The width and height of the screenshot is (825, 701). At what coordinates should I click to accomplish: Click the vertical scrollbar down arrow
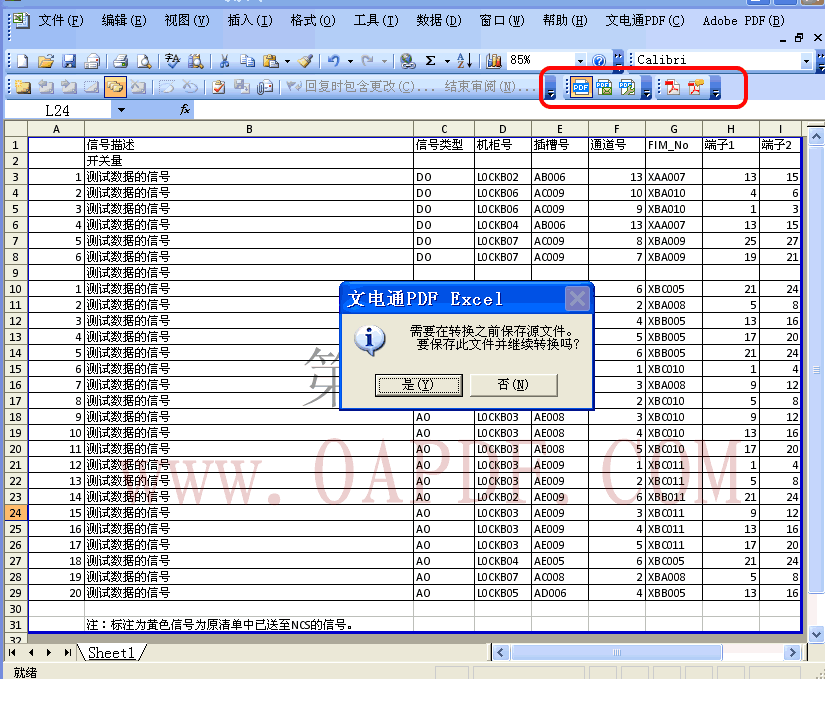pyautogui.click(x=816, y=634)
